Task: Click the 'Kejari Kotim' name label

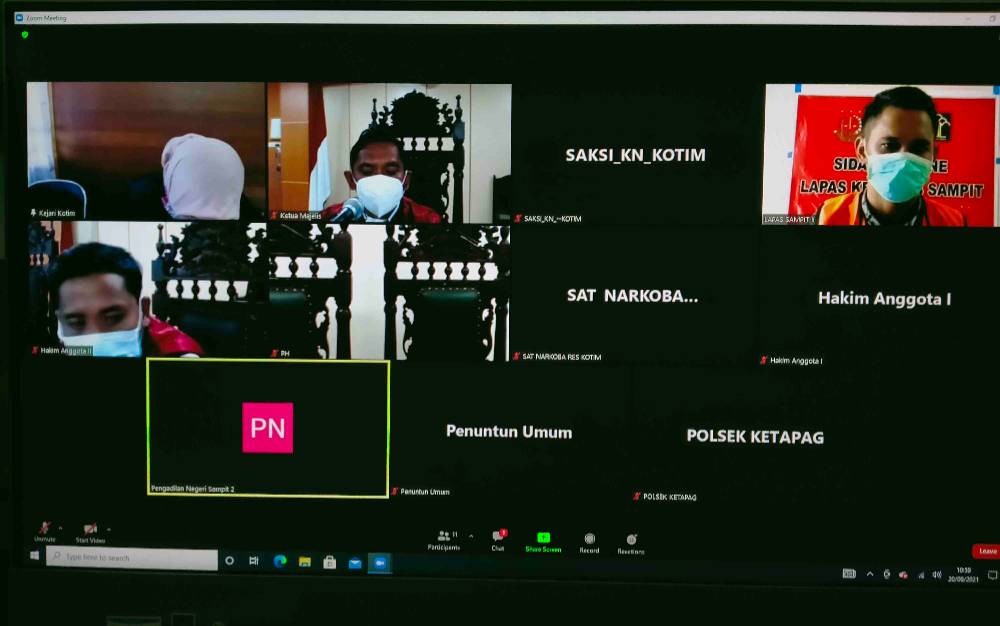Action: 57,213
